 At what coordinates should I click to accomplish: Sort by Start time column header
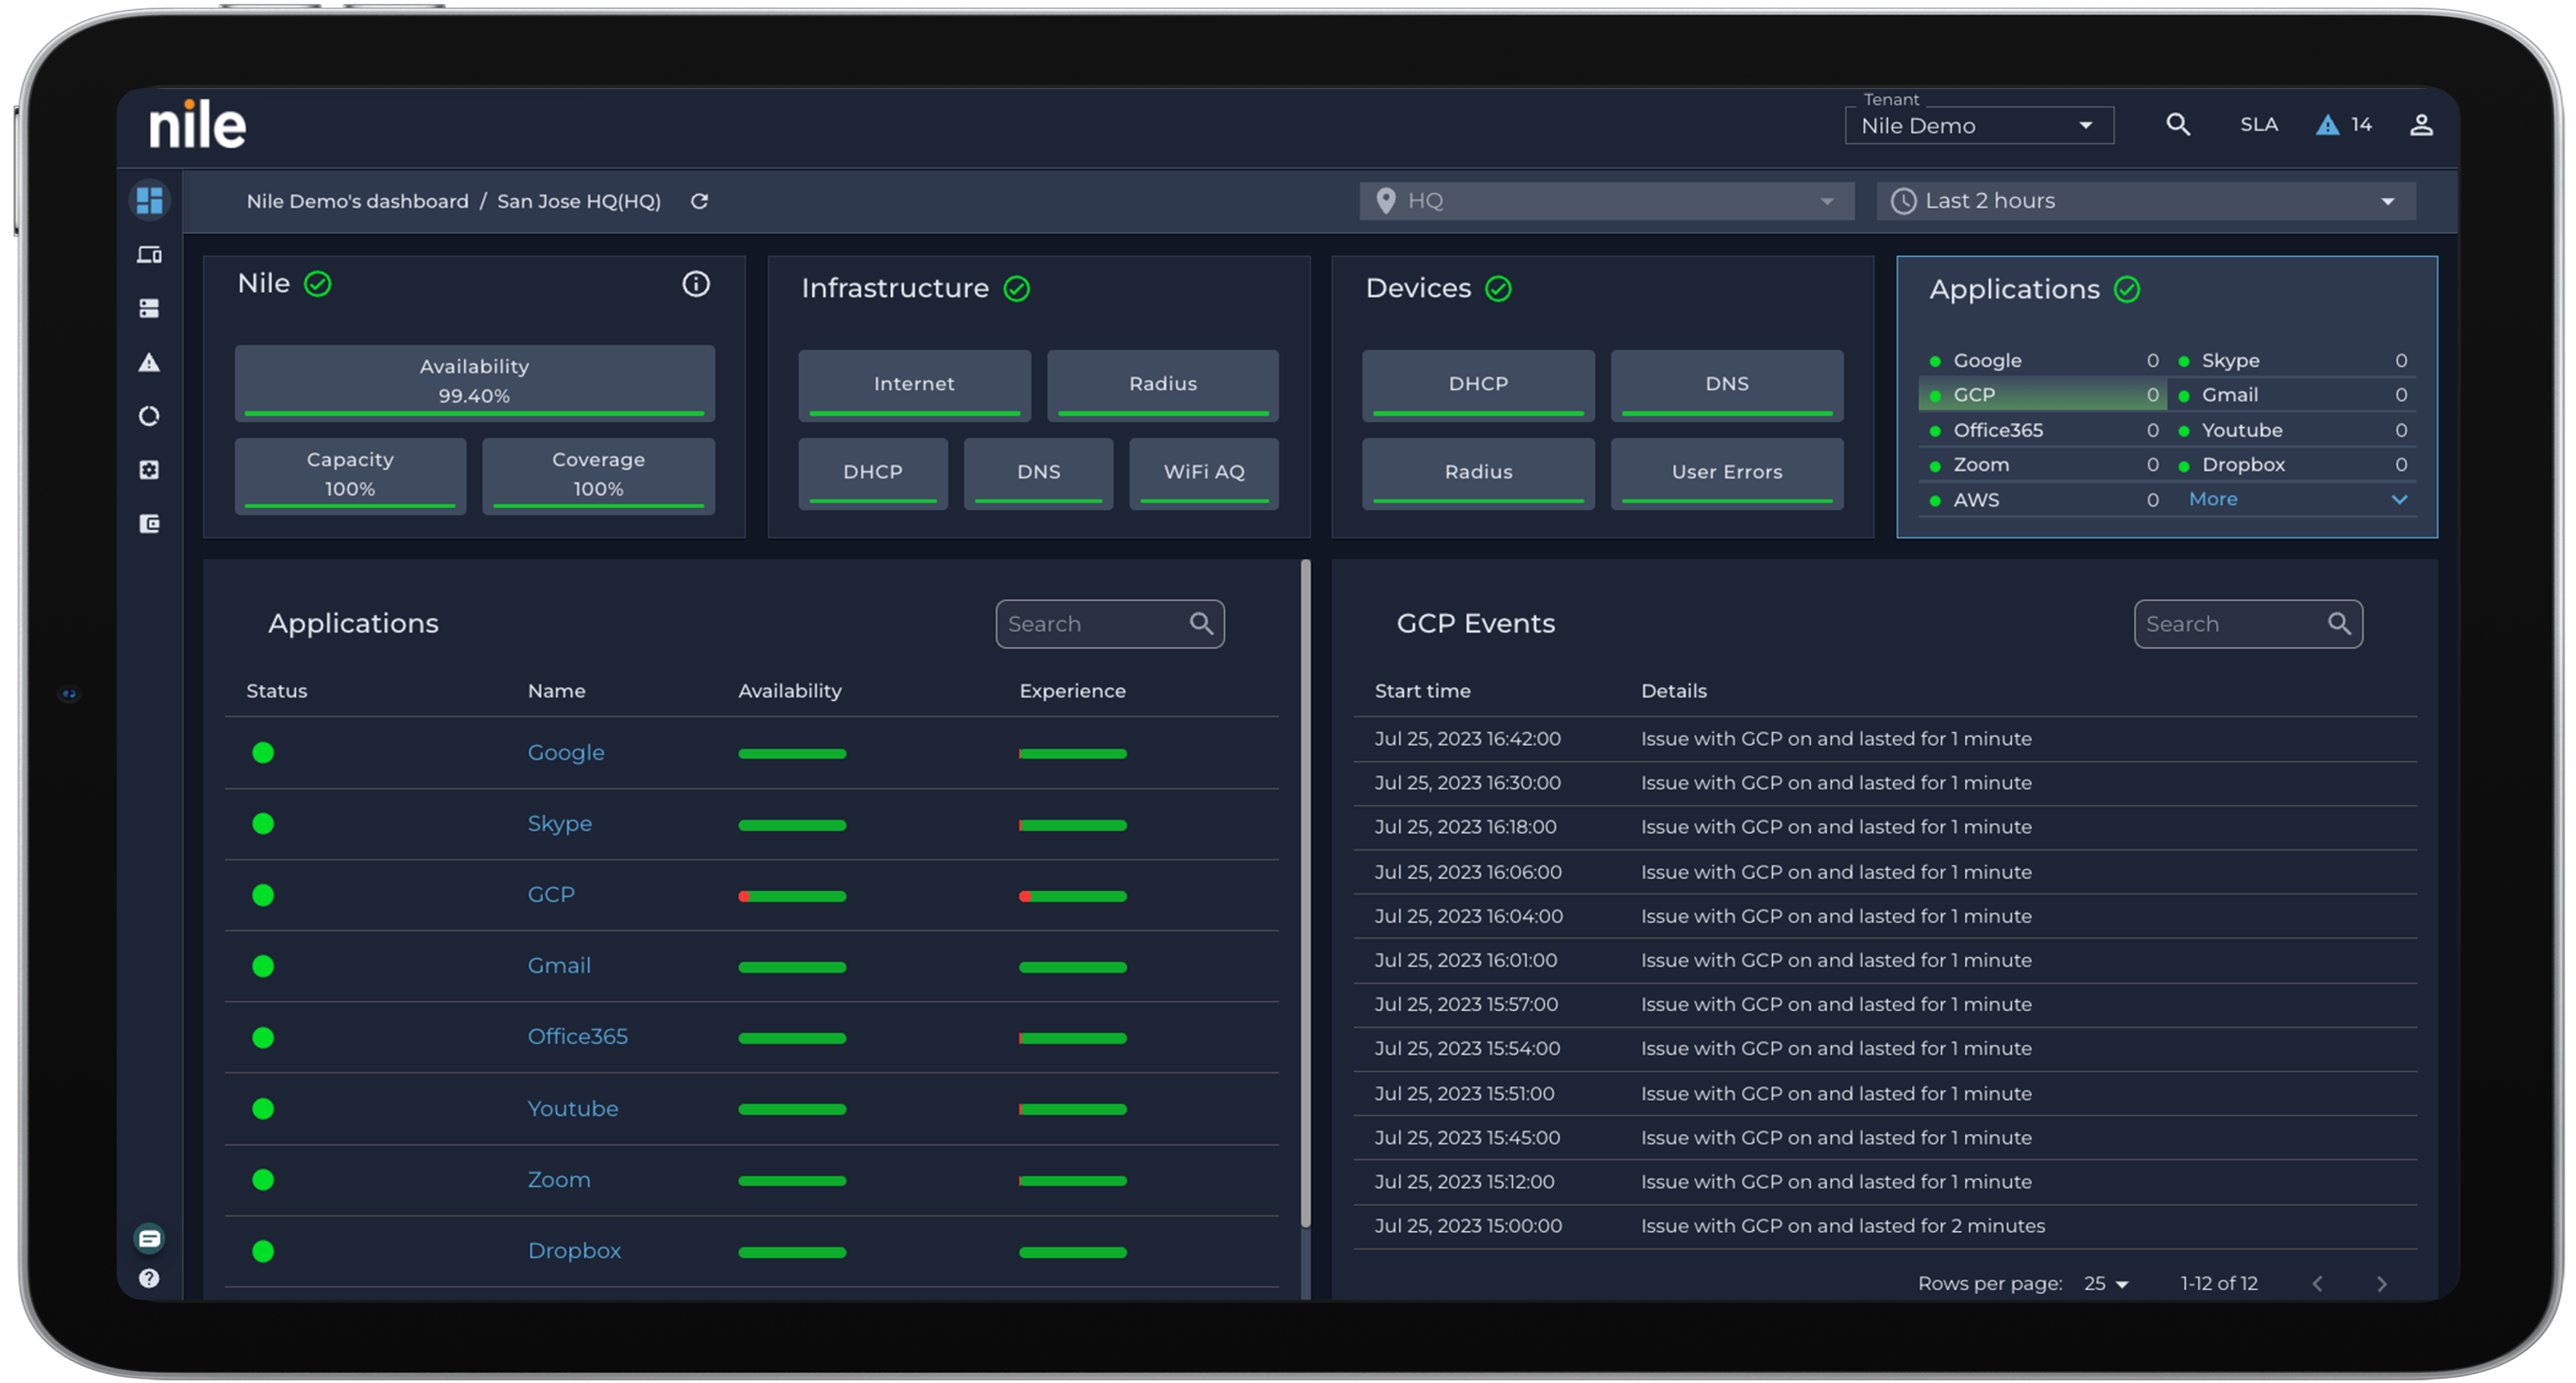point(1422,690)
